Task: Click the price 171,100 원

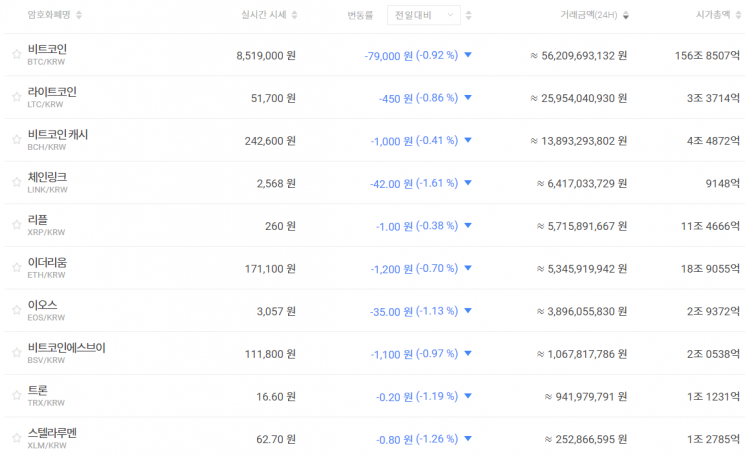Action: tap(270, 269)
